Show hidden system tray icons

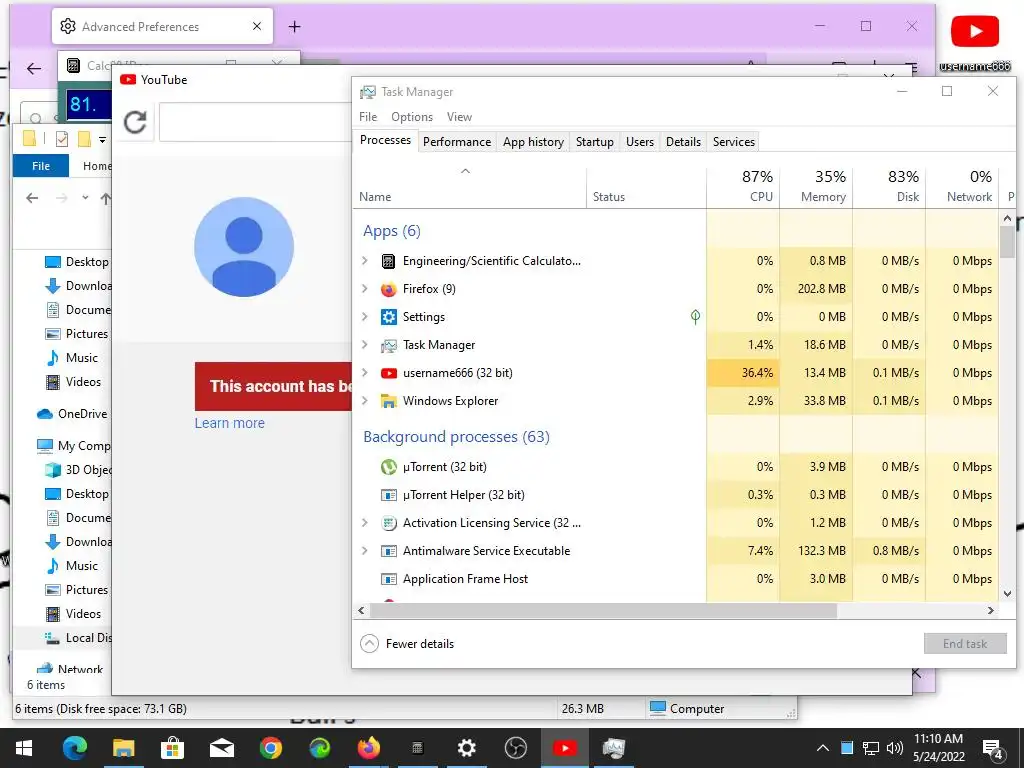[823, 748]
